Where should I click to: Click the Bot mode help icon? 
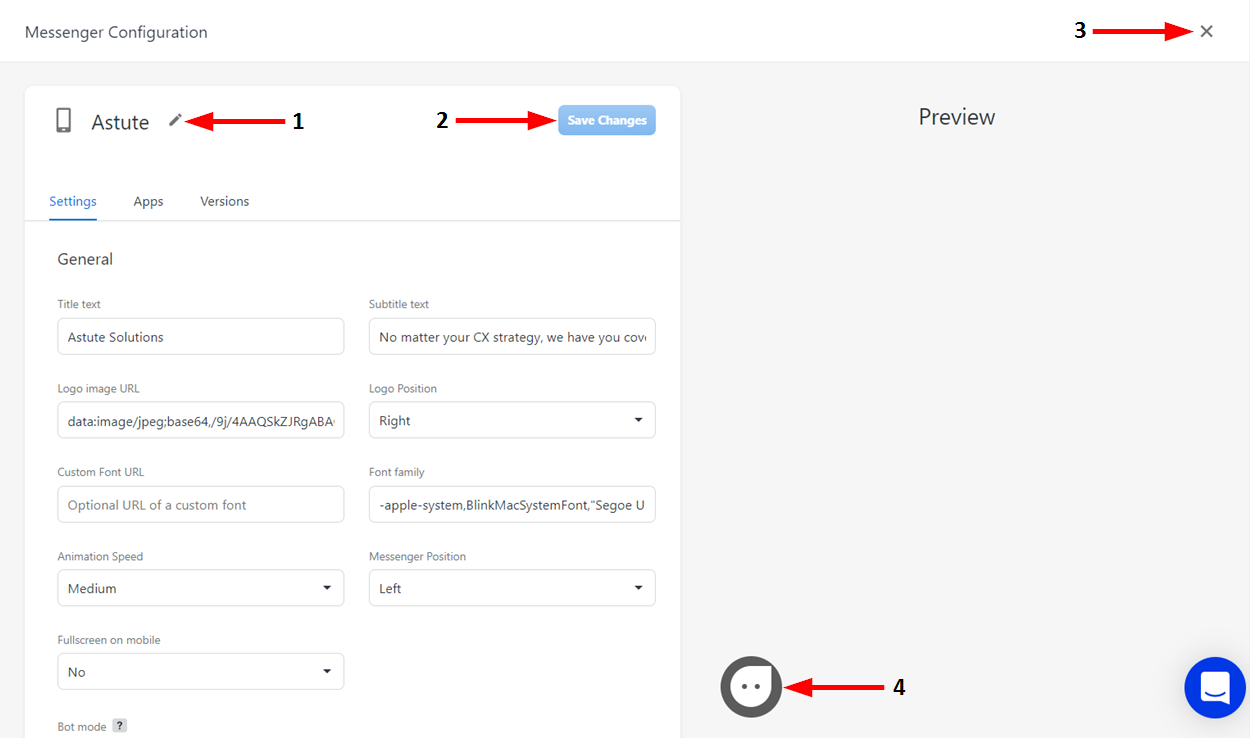[119, 726]
